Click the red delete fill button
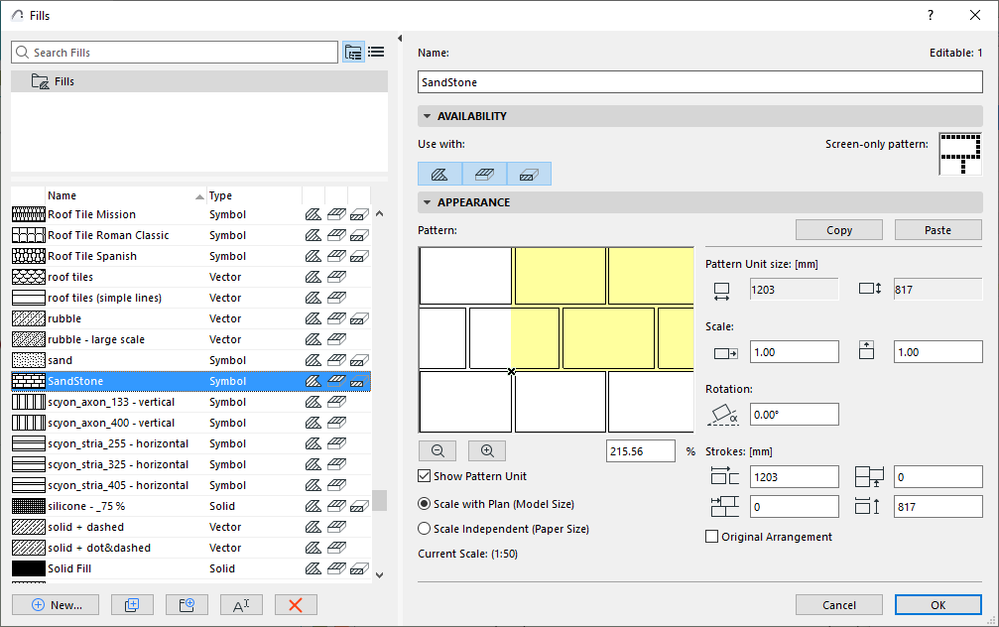This screenshot has height=627, width=999. coord(295,604)
